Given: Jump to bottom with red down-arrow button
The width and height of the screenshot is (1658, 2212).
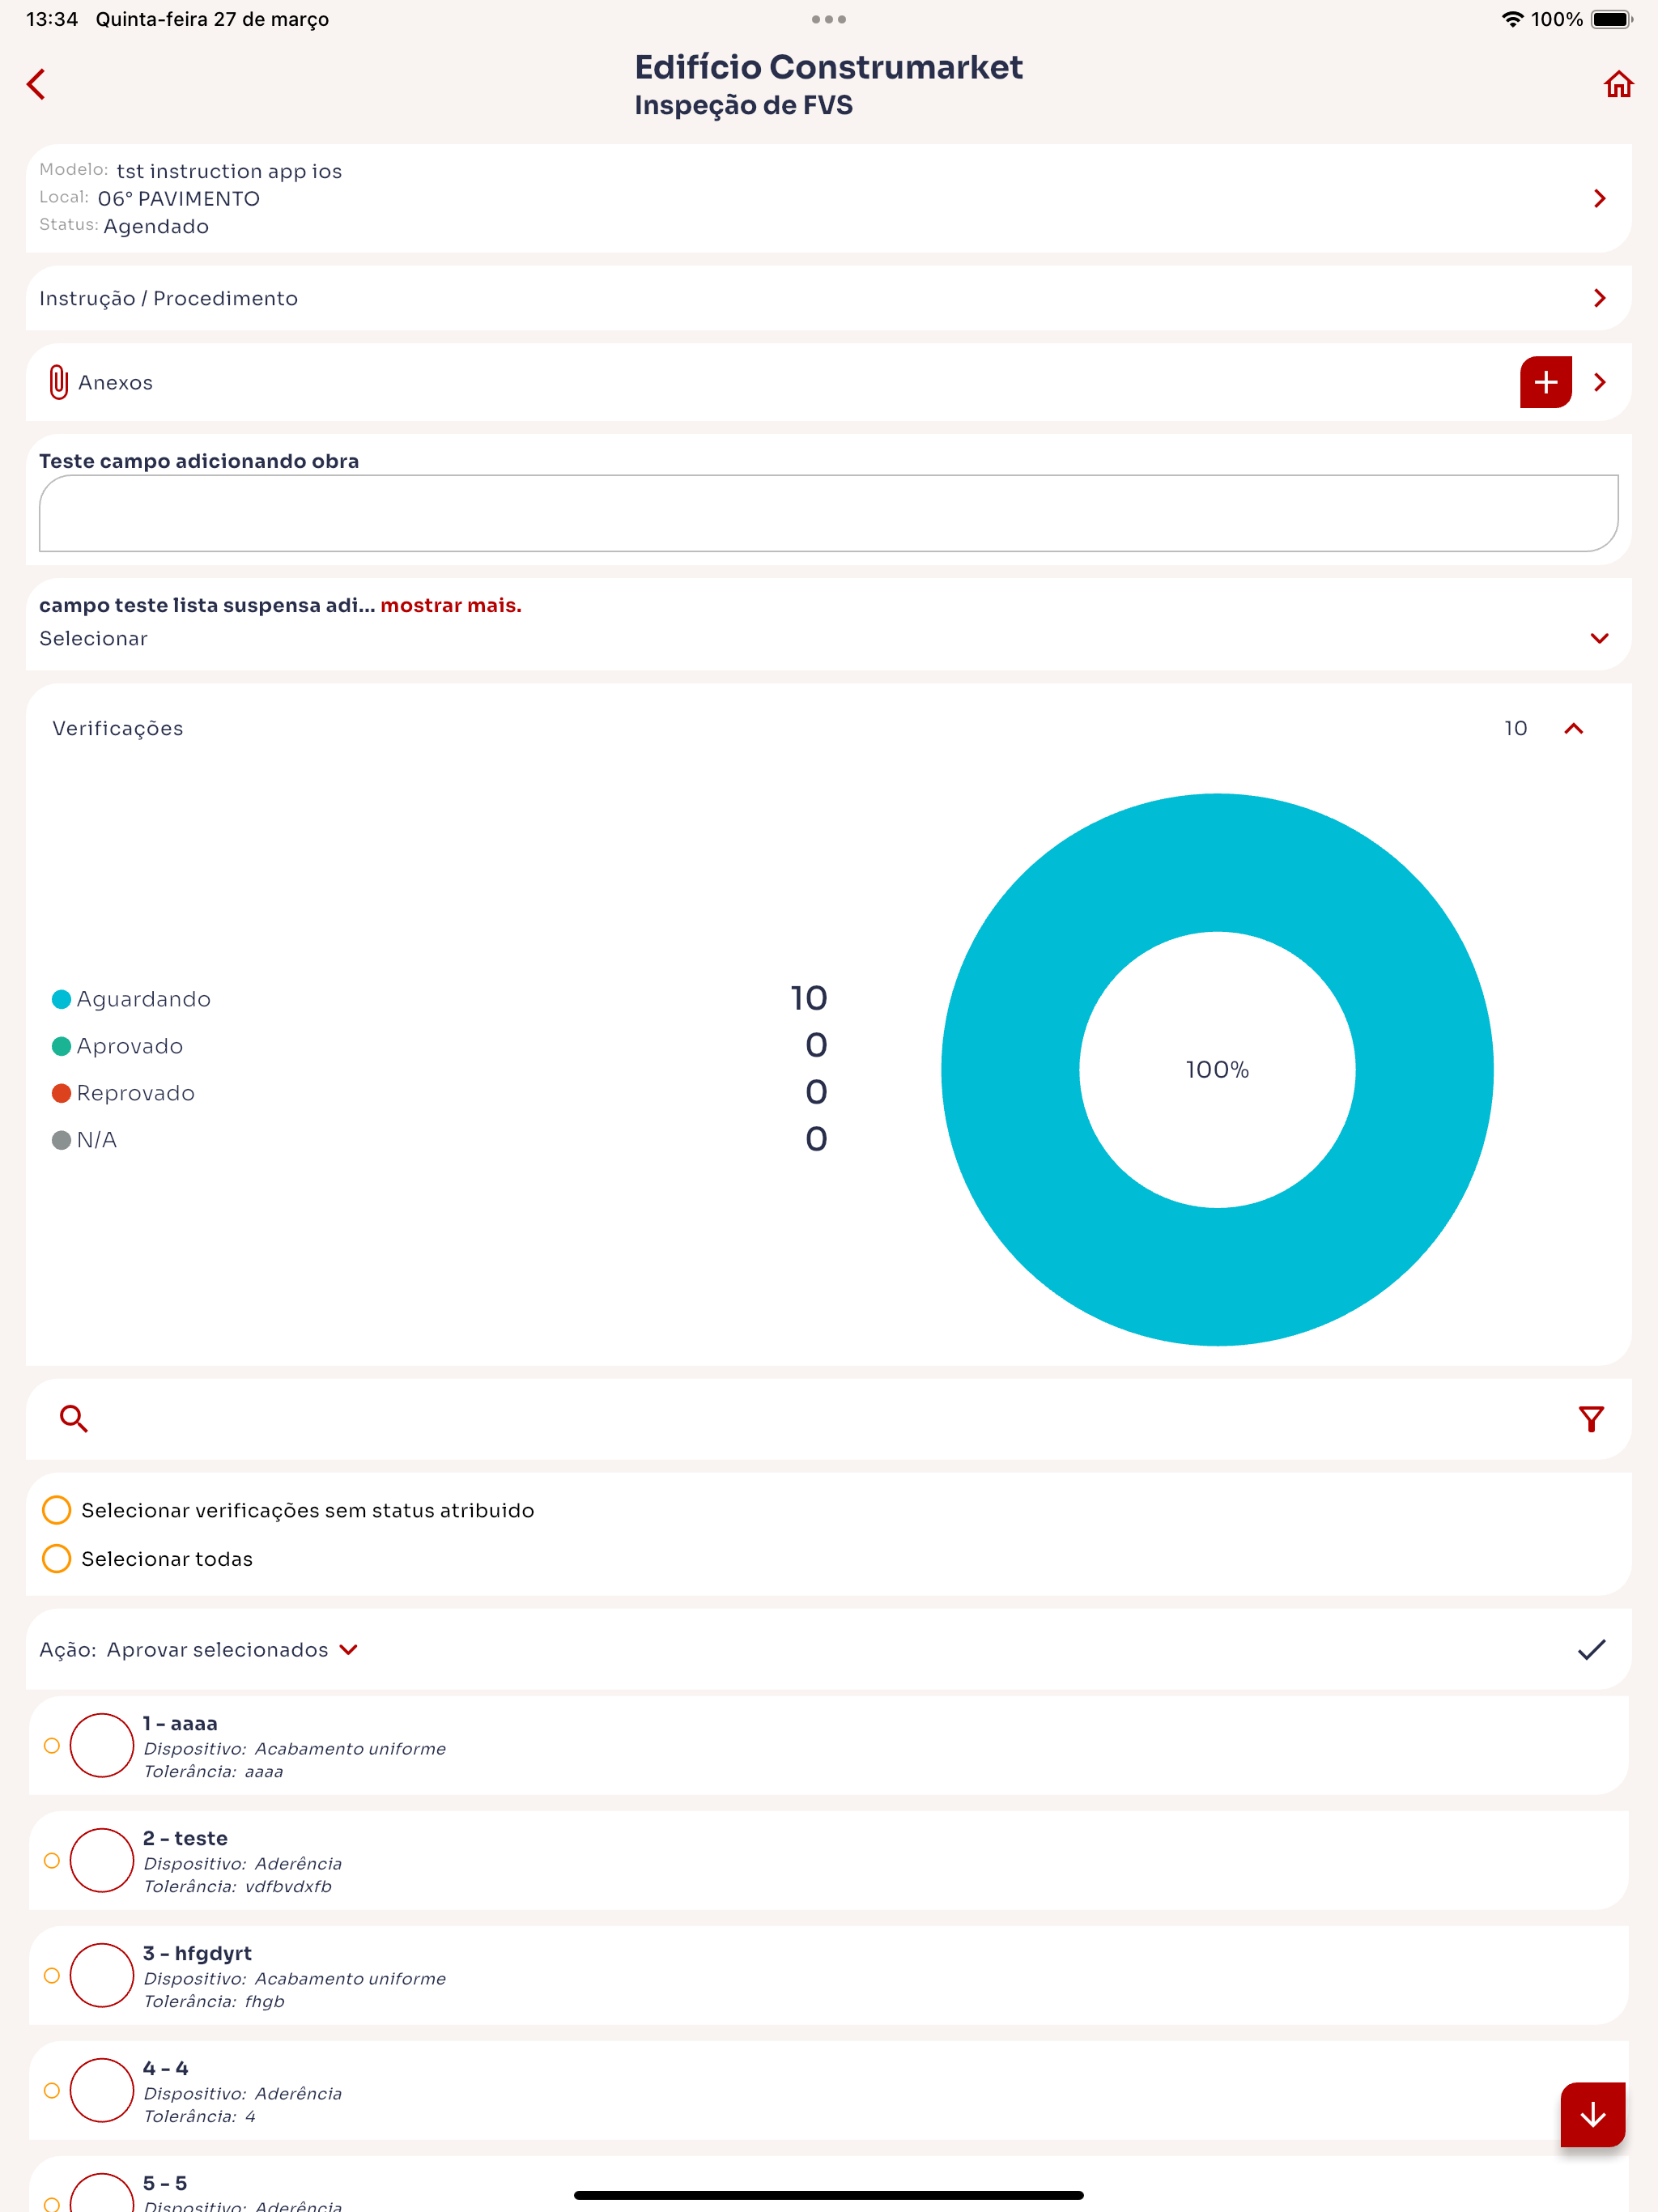Looking at the screenshot, I should coord(1592,2115).
